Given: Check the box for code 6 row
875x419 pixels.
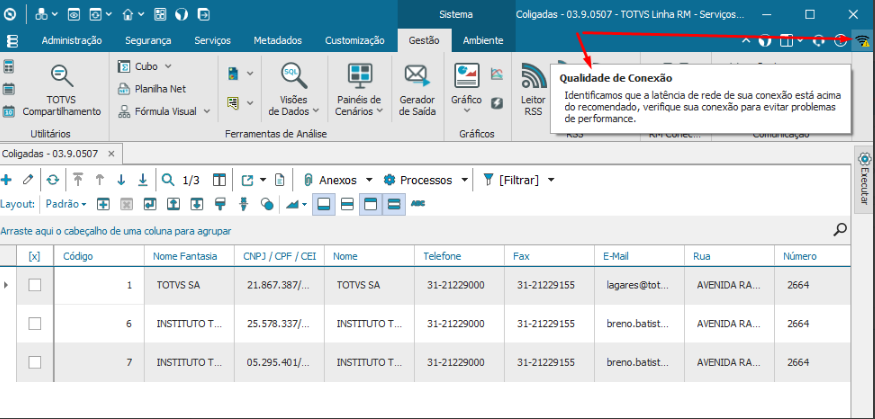Looking at the screenshot, I should pos(35,323).
